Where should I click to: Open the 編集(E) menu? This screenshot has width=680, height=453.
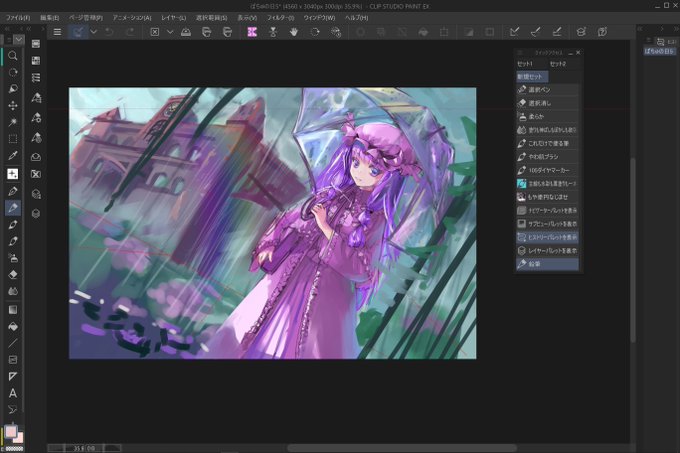pyautogui.click(x=49, y=18)
